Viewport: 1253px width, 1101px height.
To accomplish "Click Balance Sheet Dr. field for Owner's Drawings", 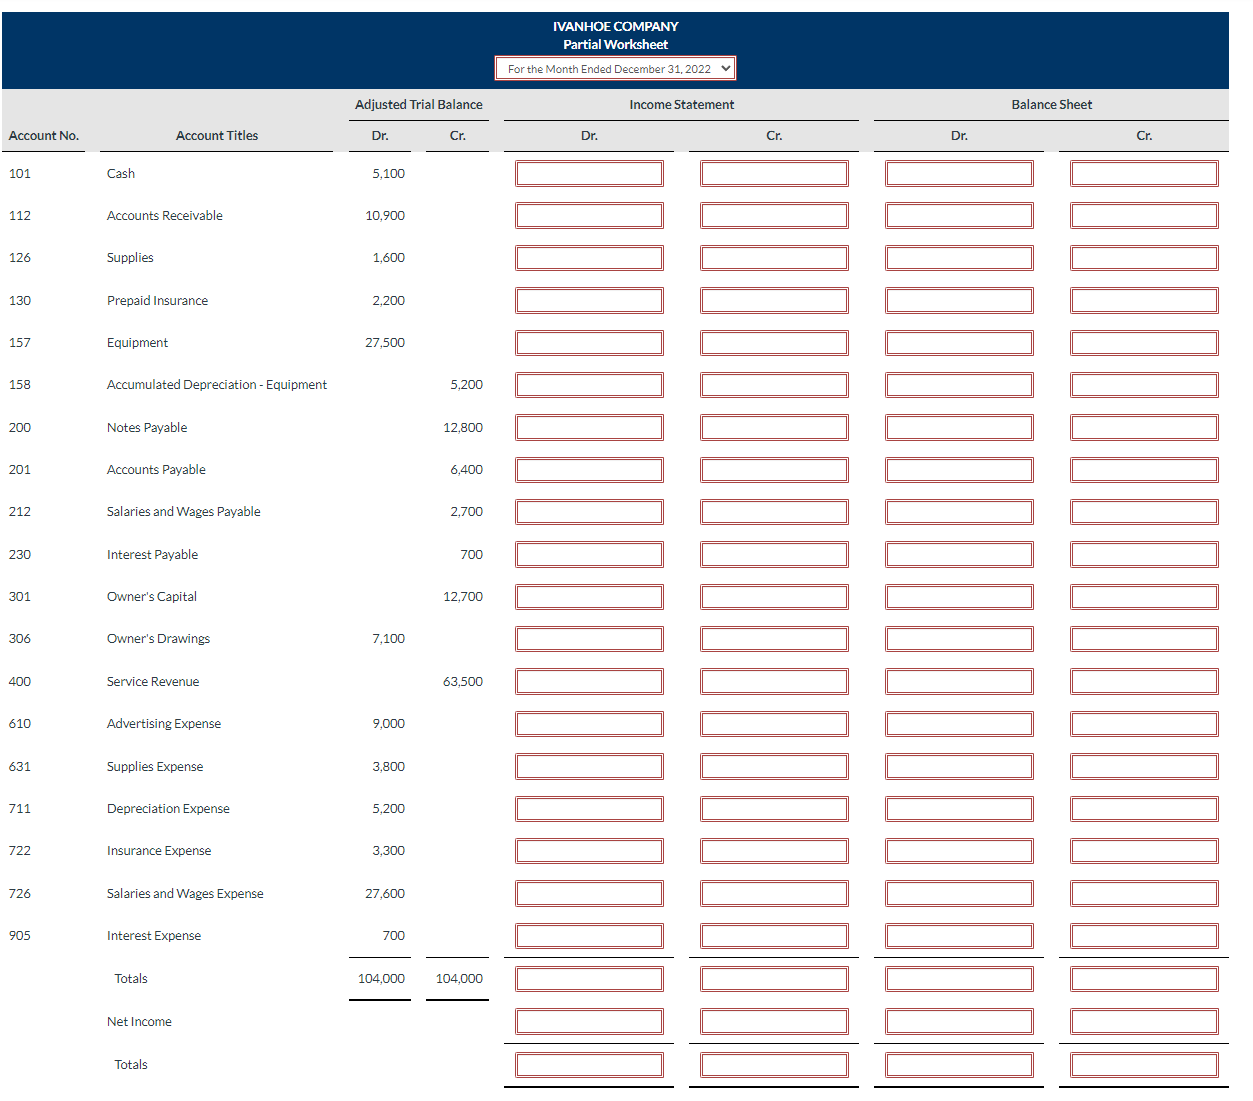I will point(959,639).
